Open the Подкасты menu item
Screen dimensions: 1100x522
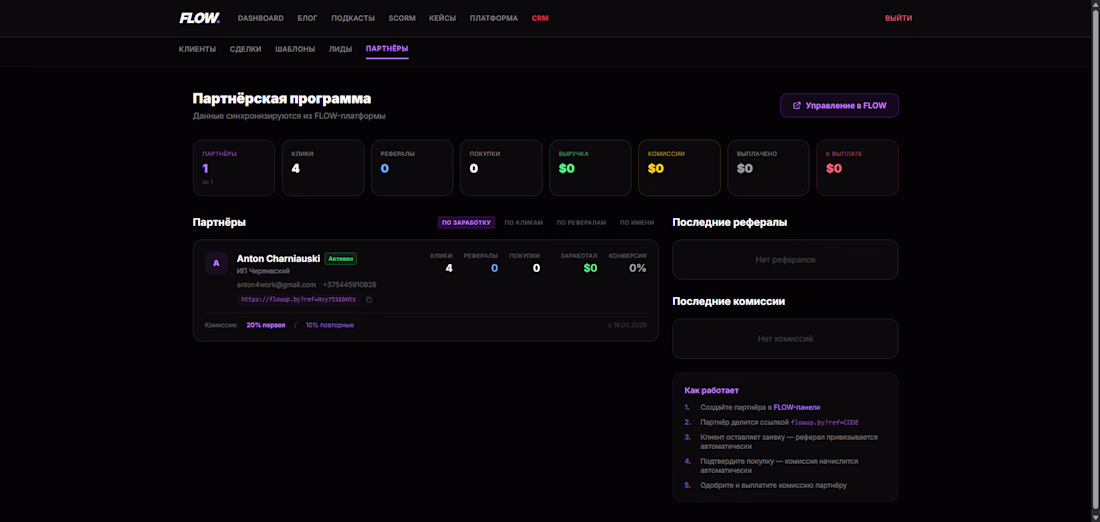(353, 18)
